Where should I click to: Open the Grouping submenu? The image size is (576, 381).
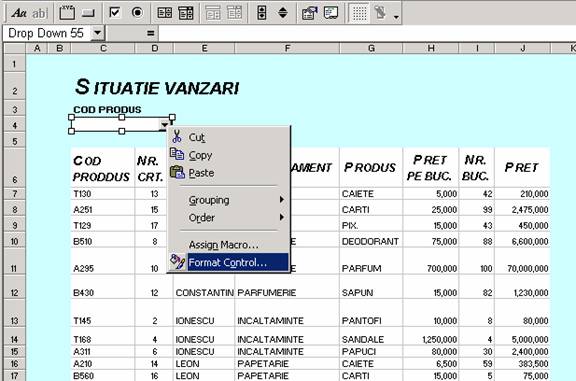point(228,200)
